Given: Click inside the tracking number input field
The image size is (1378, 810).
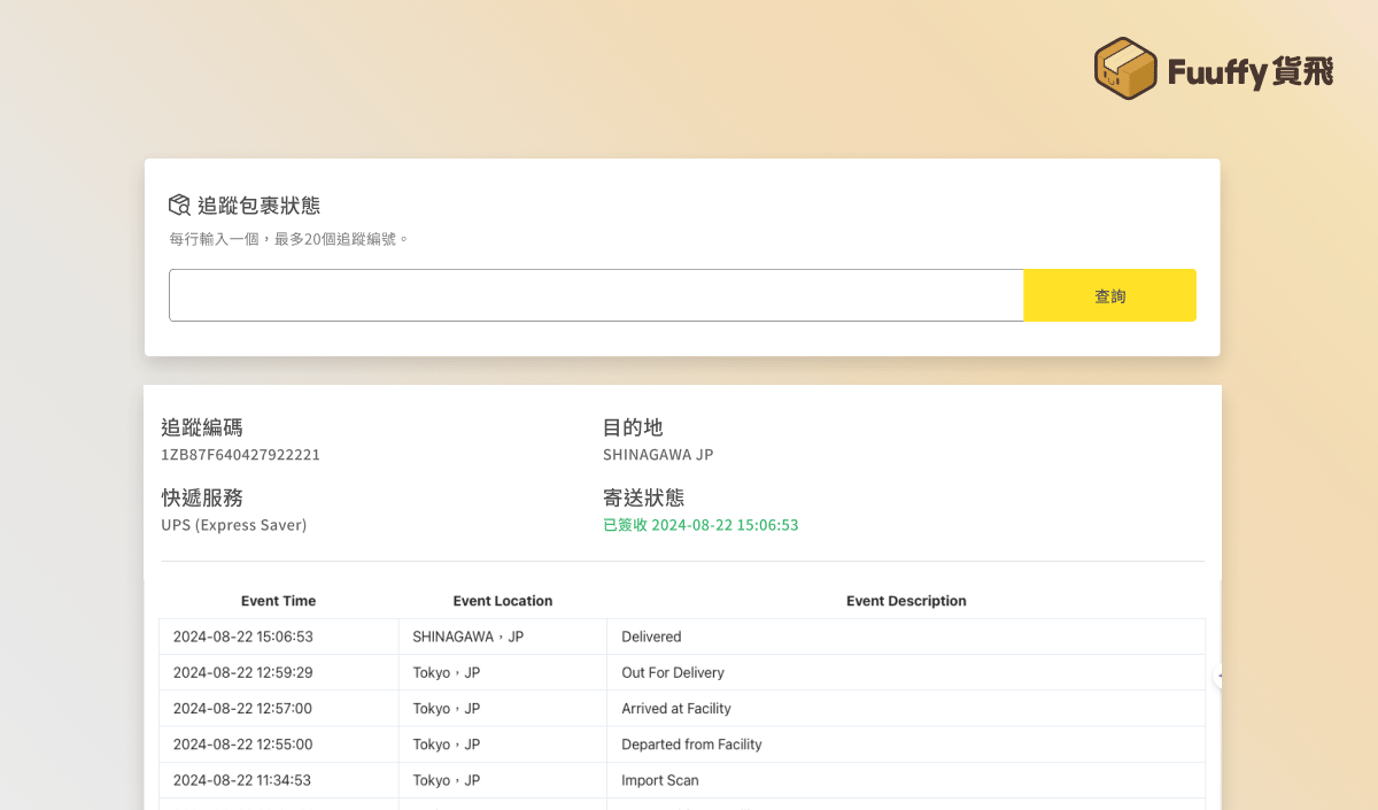Looking at the screenshot, I should (x=596, y=295).
